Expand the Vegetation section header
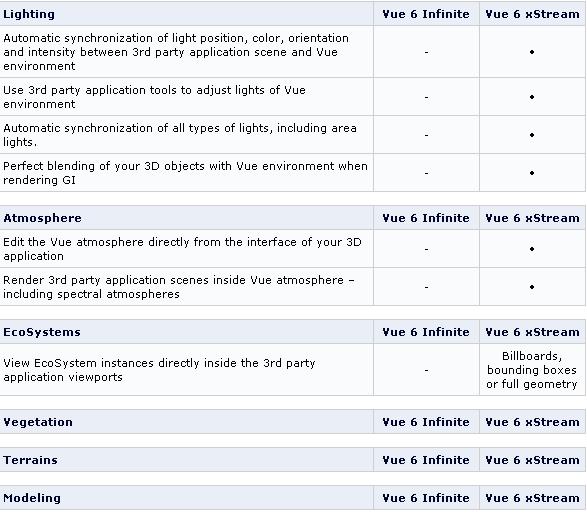Image resolution: width=587 pixels, height=513 pixels. coord(38,422)
